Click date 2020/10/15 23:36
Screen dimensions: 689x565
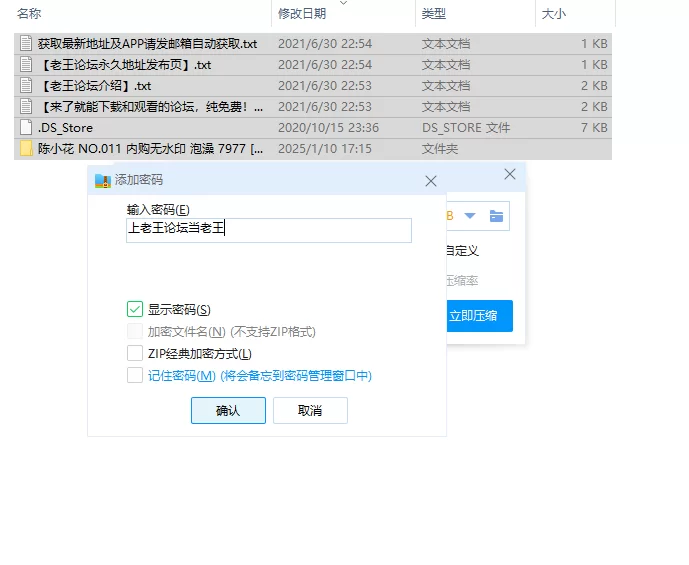[328, 128]
